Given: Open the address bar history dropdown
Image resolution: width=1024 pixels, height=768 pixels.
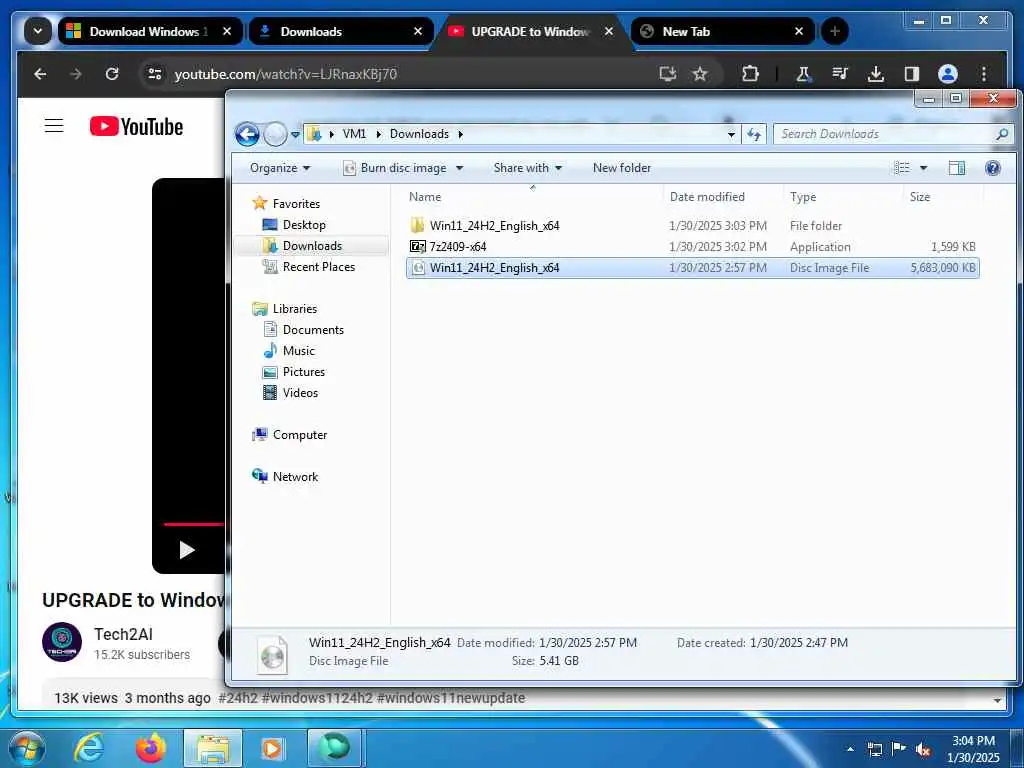Looking at the screenshot, I should click(731, 135).
